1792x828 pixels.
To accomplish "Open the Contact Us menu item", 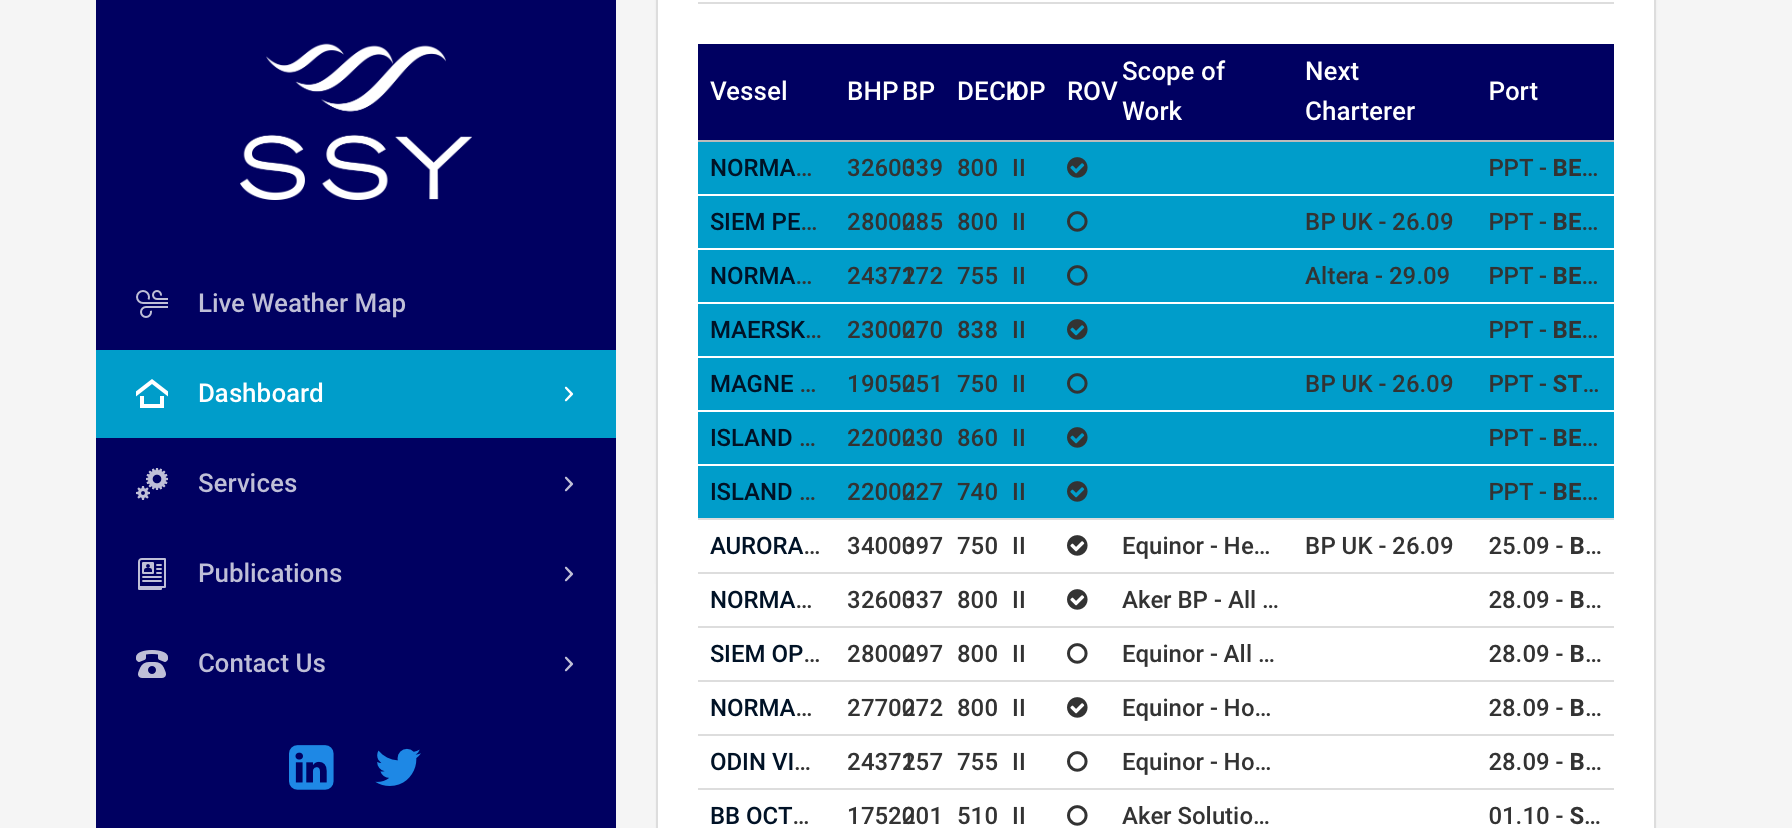I will (x=356, y=664).
